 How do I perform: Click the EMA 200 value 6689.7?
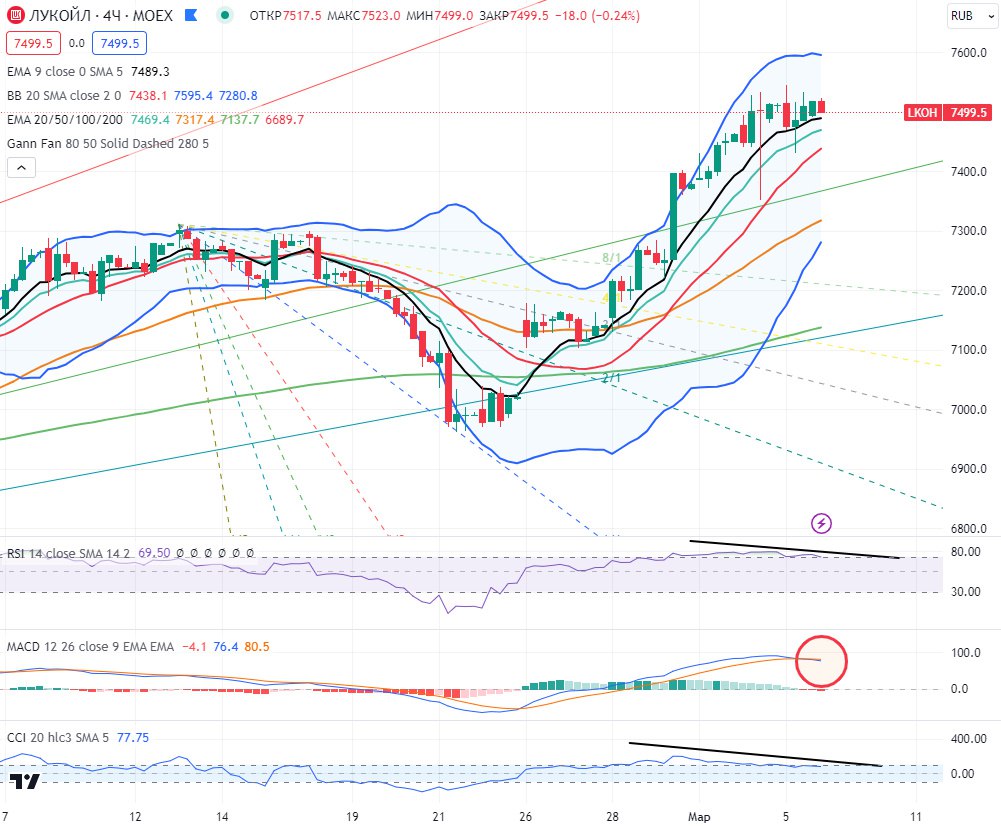[x=285, y=119]
